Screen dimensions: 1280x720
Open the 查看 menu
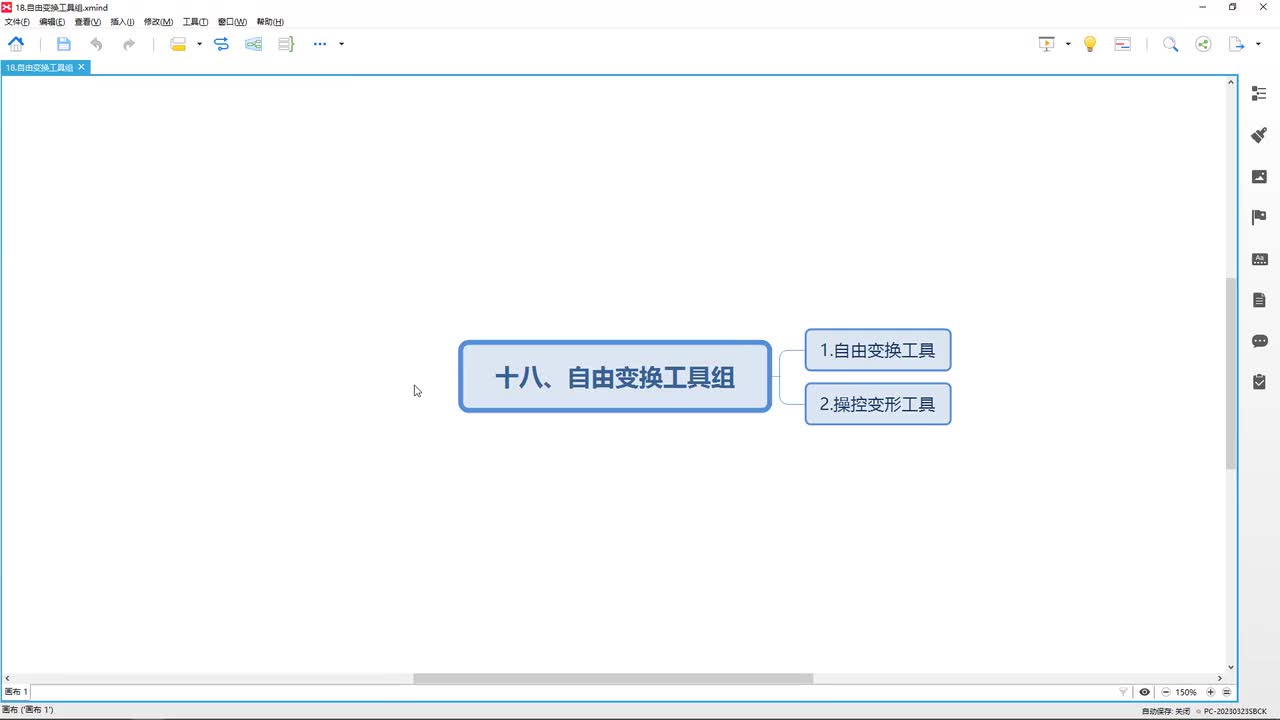(88, 22)
